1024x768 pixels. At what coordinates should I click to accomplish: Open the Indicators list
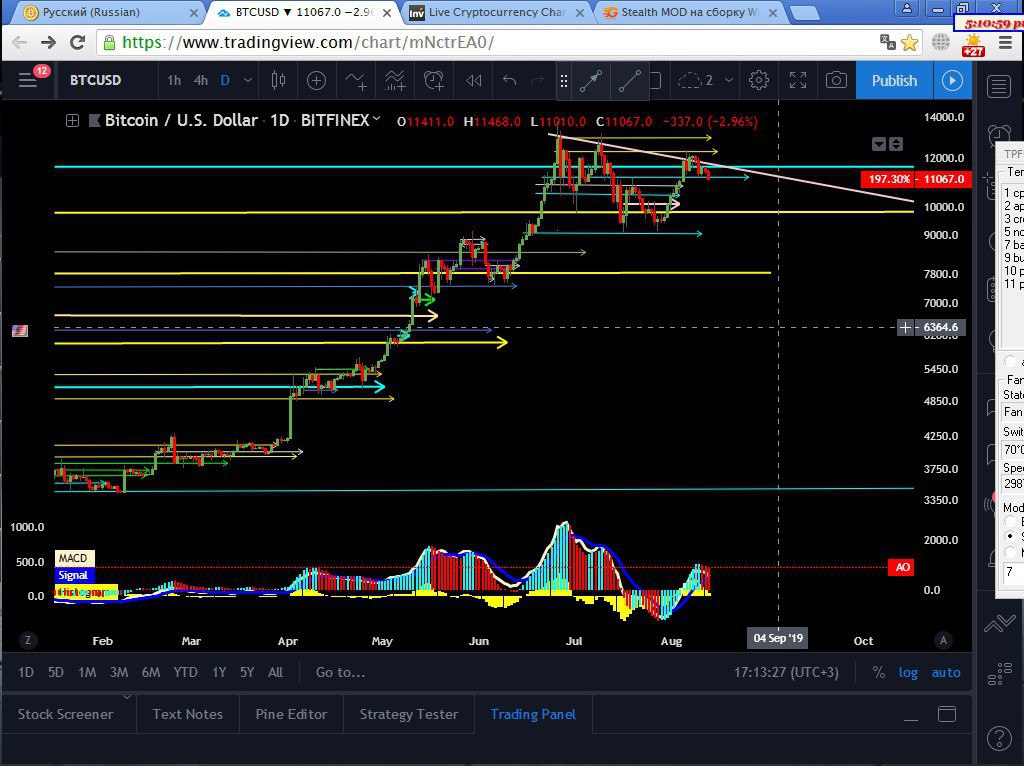point(356,80)
